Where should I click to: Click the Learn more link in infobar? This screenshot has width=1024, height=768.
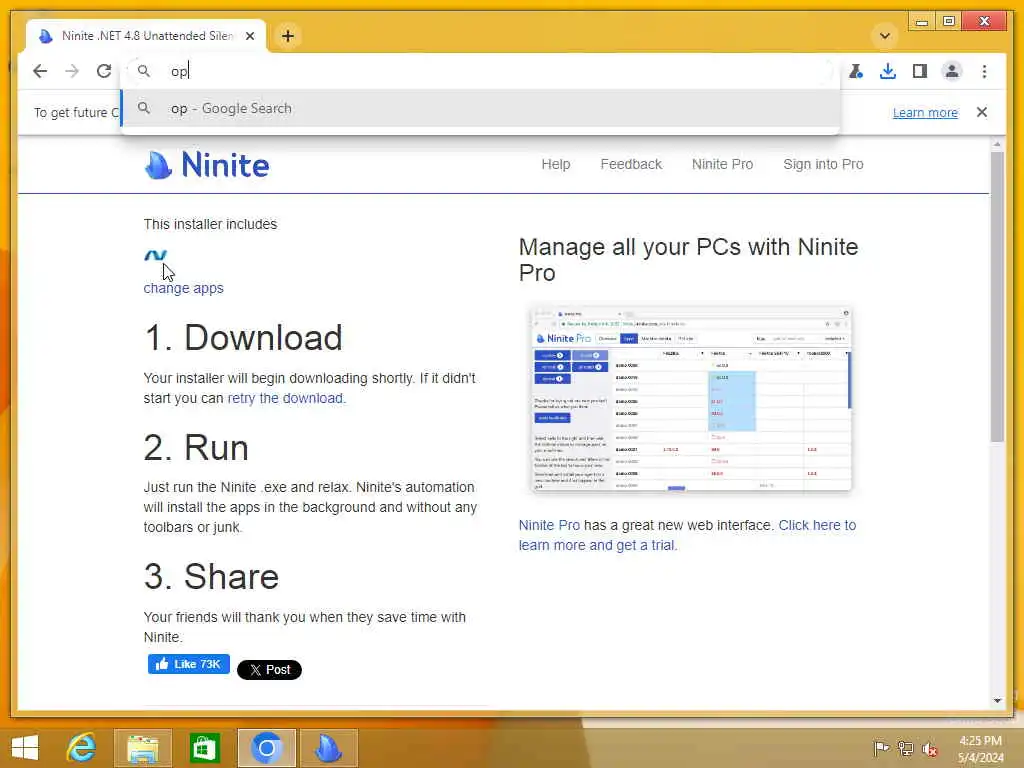(x=925, y=112)
